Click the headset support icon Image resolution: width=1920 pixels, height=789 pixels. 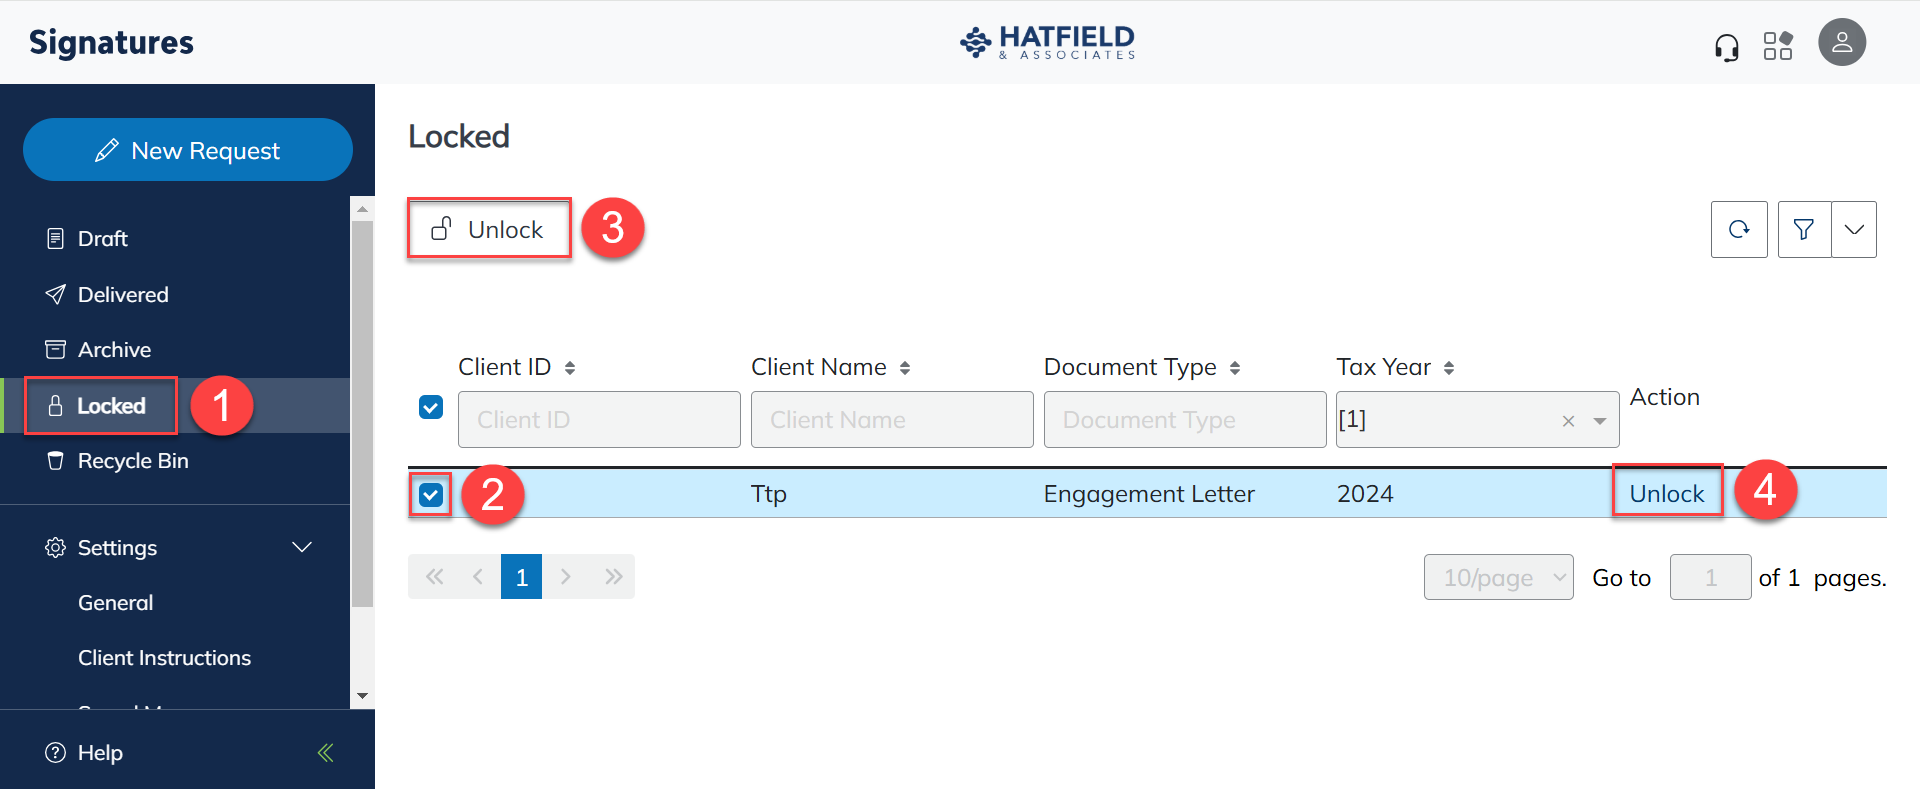(x=1727, y=46)
